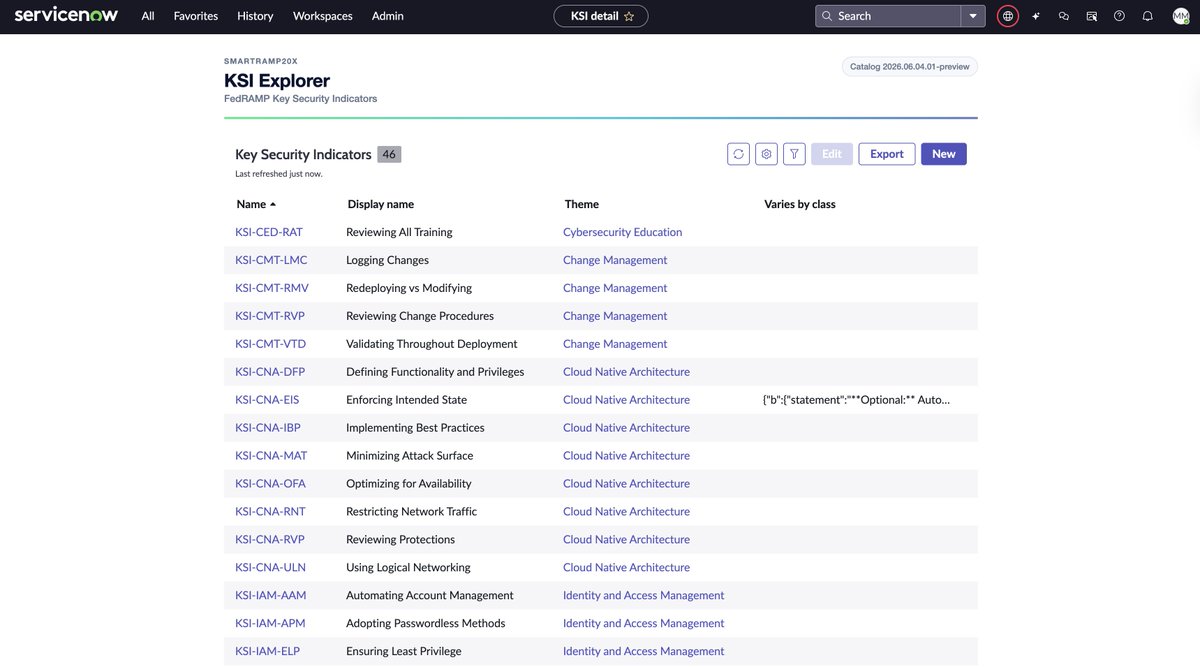Open Identity and Access Management theme for KSI-IAM-AAM

click(643, 596)
